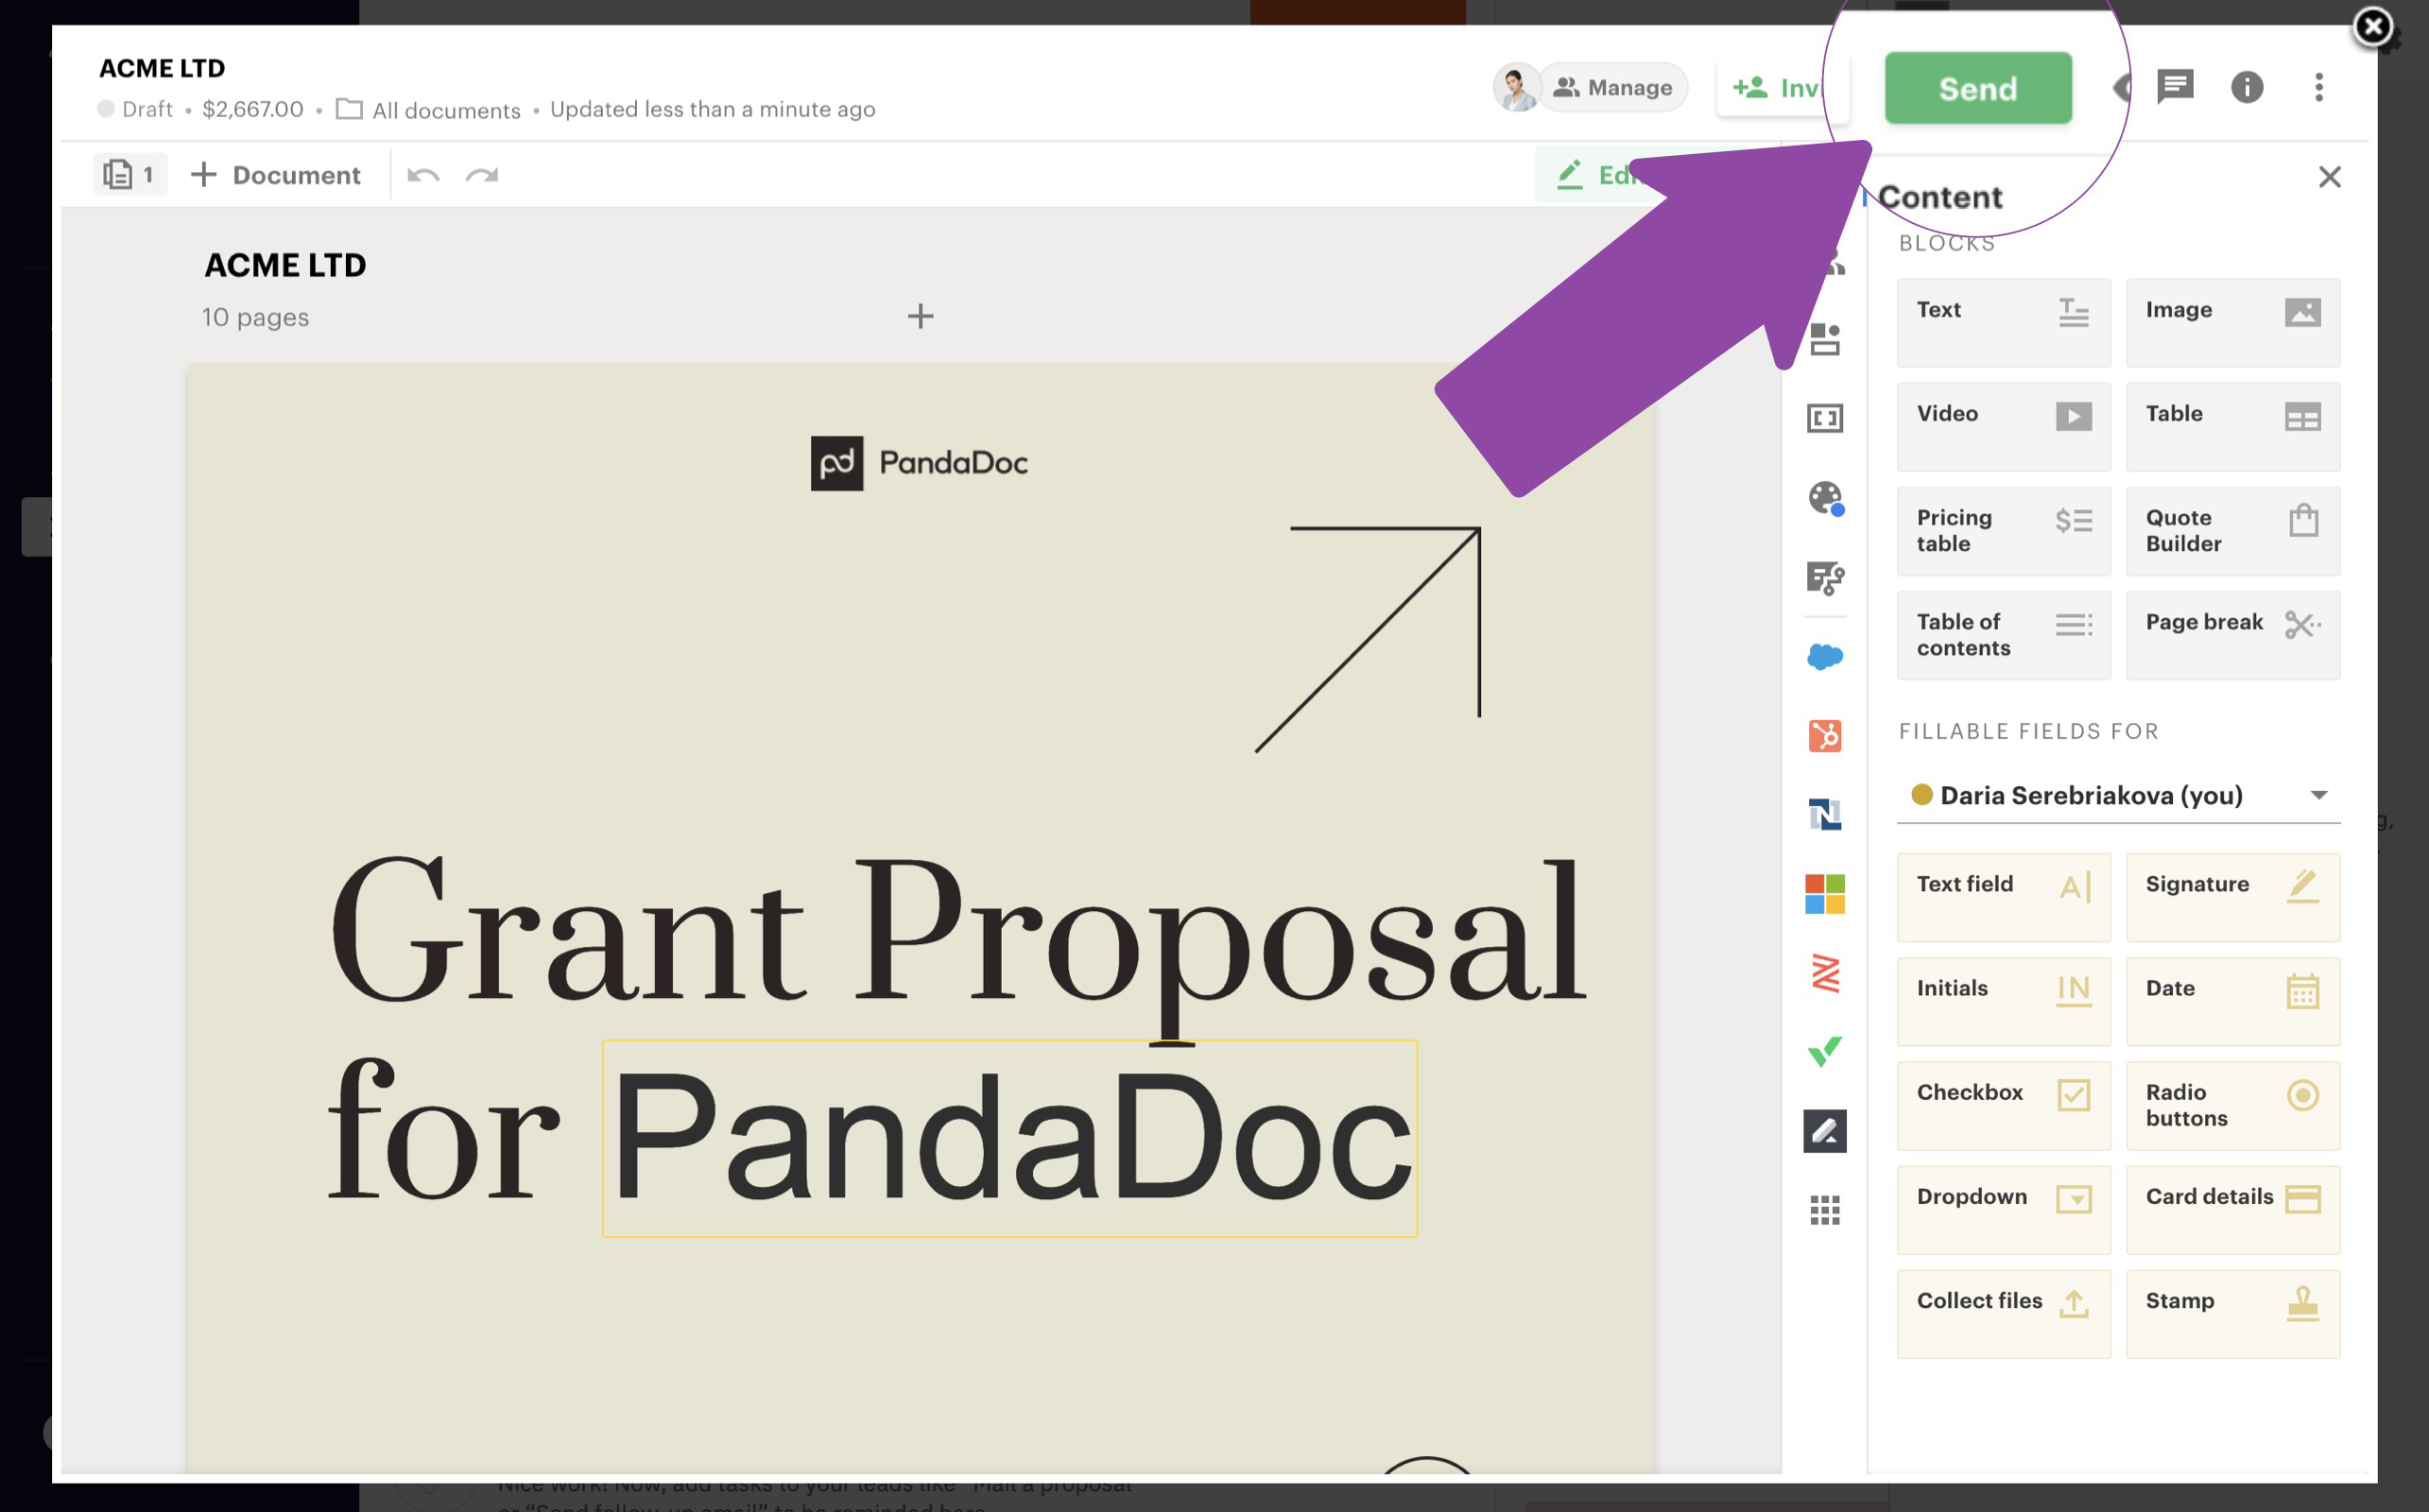This screenshot has width=2429, height=1512.
Task: Open the Daria Serebriakova recipient dropdown
Action: coord(2118,795)
